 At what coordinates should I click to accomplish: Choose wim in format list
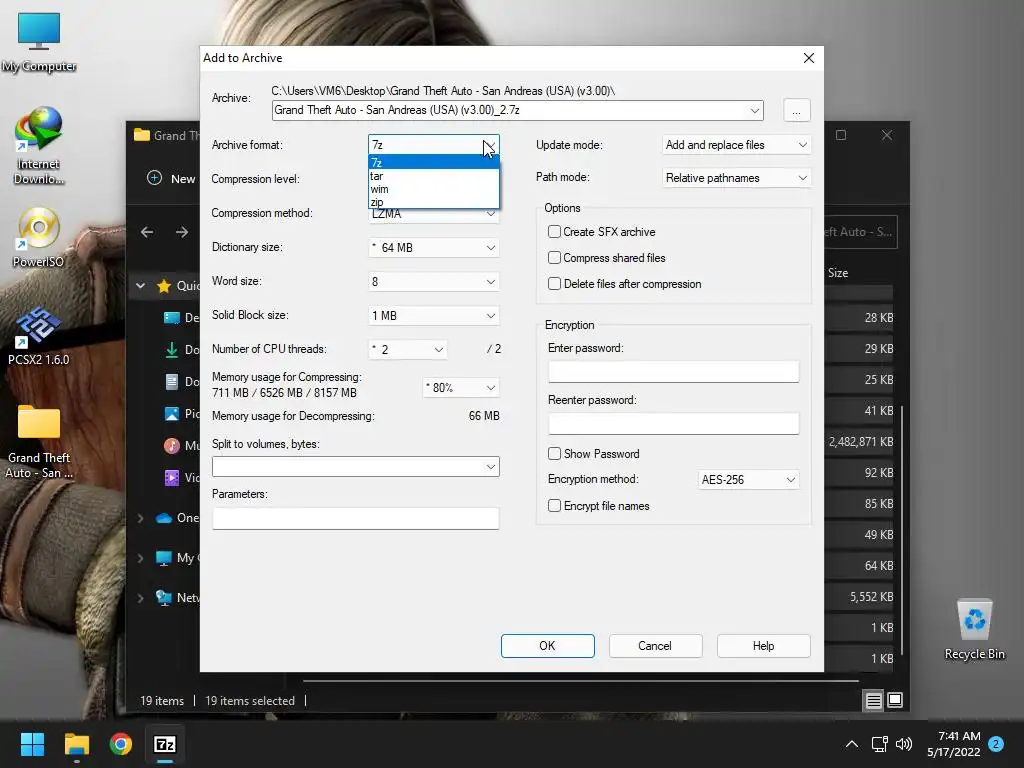(x=434, y=189)
